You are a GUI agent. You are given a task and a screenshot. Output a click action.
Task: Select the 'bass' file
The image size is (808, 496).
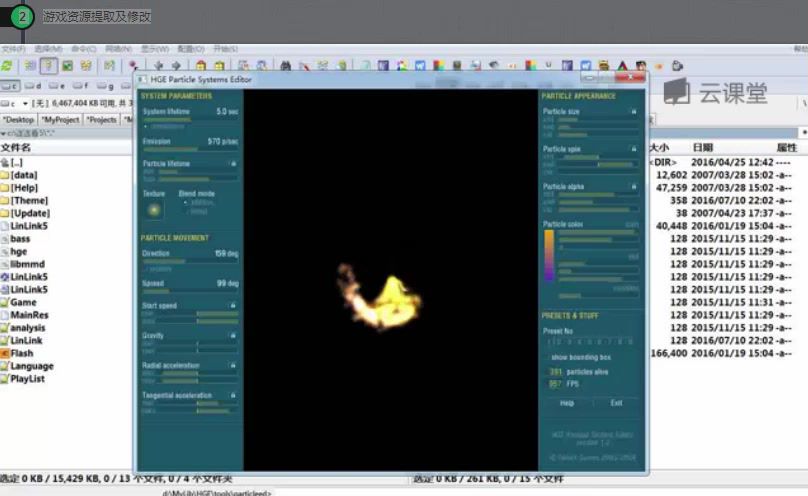coord(20,239)
